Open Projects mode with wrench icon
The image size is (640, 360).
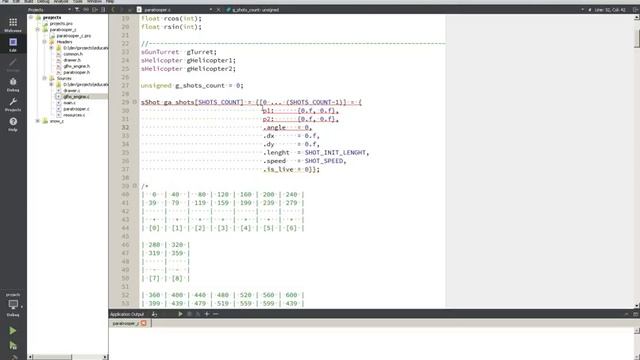13,104
